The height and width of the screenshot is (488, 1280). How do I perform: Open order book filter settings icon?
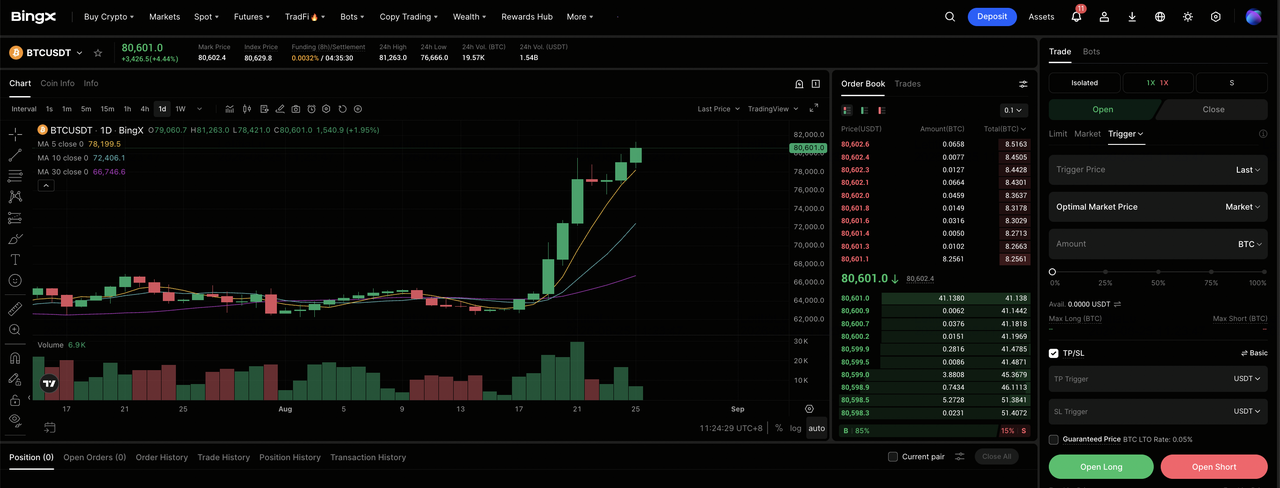tap(1023, 84)
